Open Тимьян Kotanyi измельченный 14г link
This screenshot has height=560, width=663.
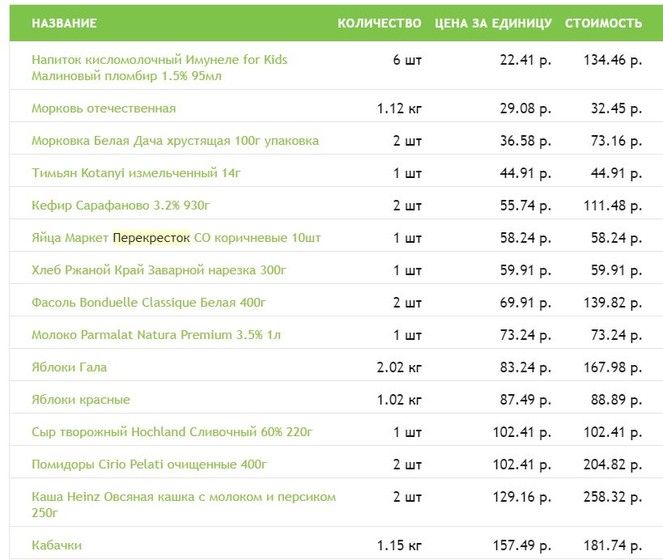tap(136, 173)
